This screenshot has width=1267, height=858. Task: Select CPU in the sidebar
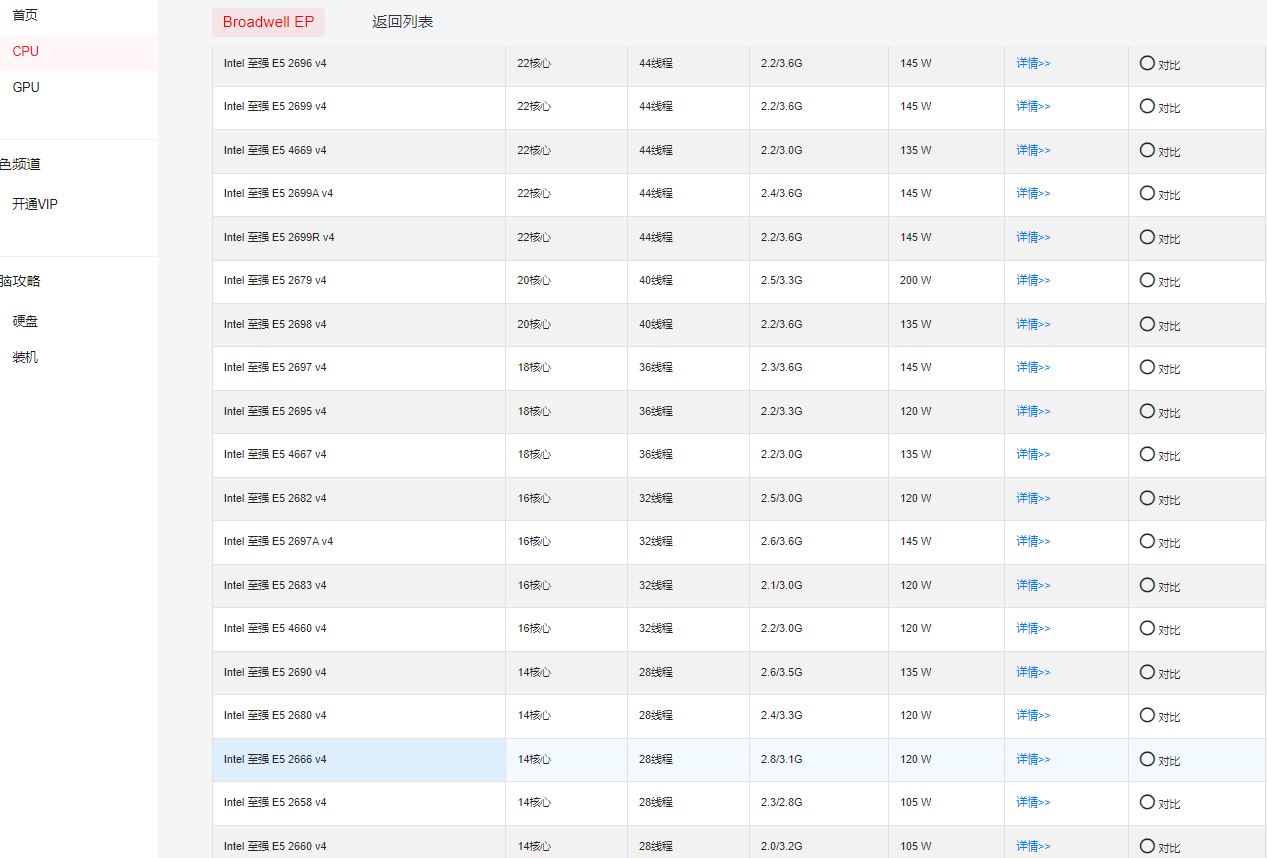coord(26,51)
